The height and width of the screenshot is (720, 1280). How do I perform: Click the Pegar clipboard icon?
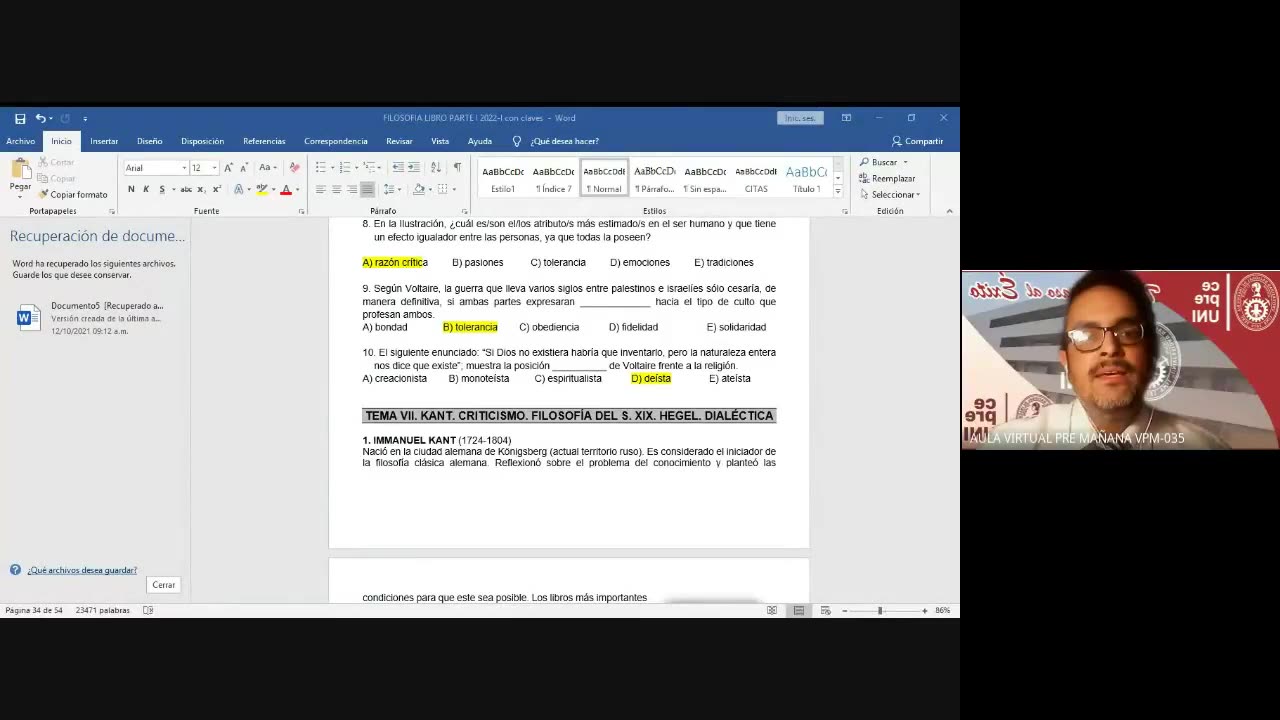point(20,169)
